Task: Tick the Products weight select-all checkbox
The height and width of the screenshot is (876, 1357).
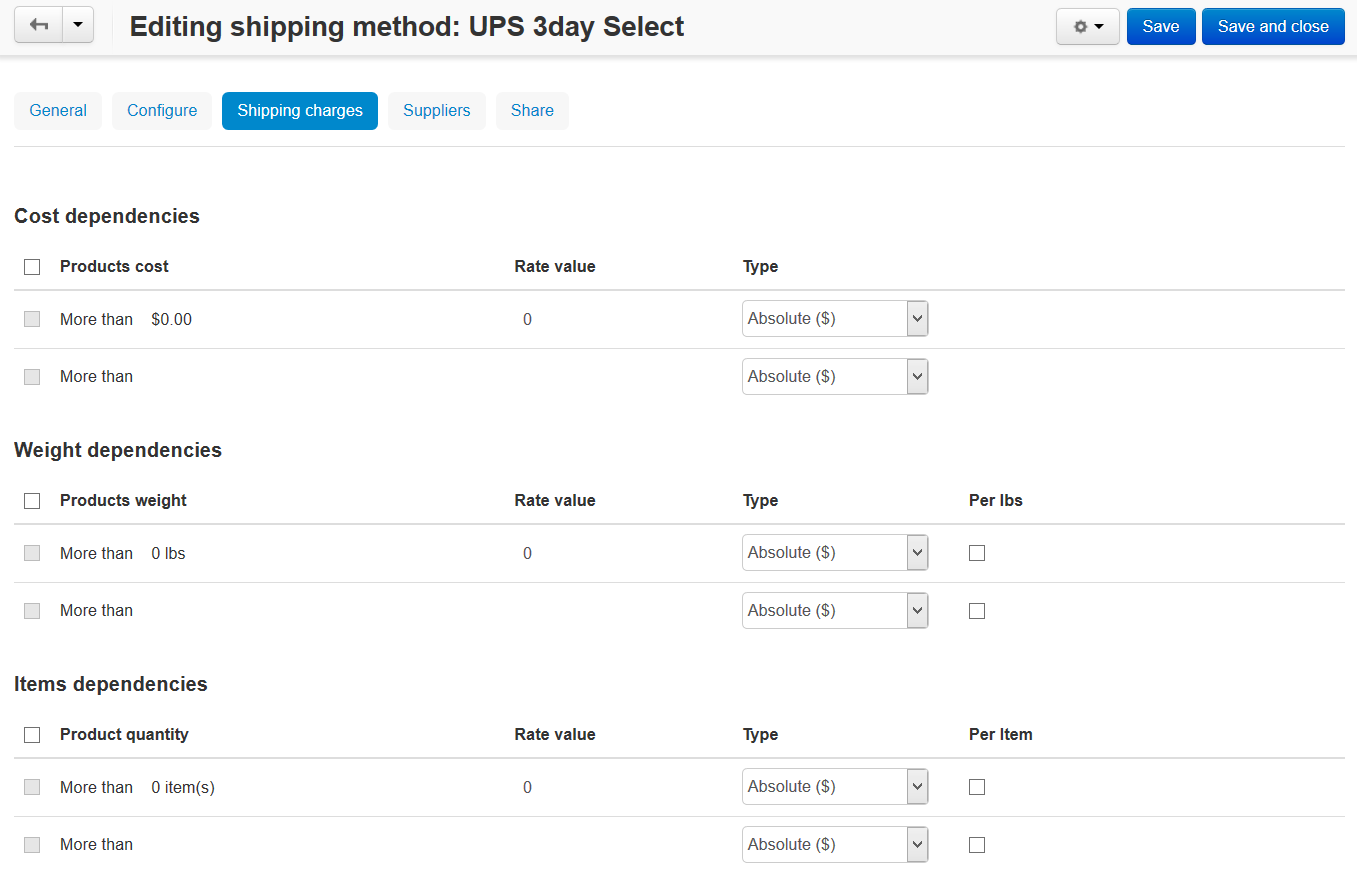Action: coord(32,501)
